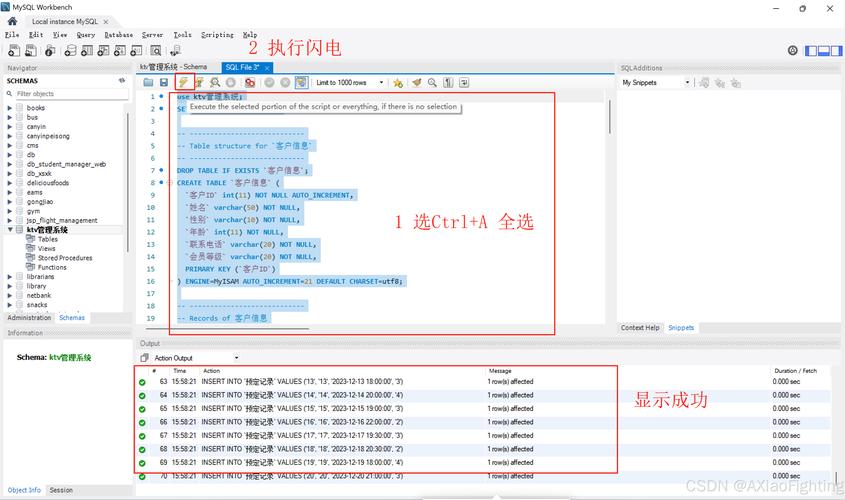Screen dimensions: 845x500
Task: Switch to the Context Help tab
Action: [640, 328]
